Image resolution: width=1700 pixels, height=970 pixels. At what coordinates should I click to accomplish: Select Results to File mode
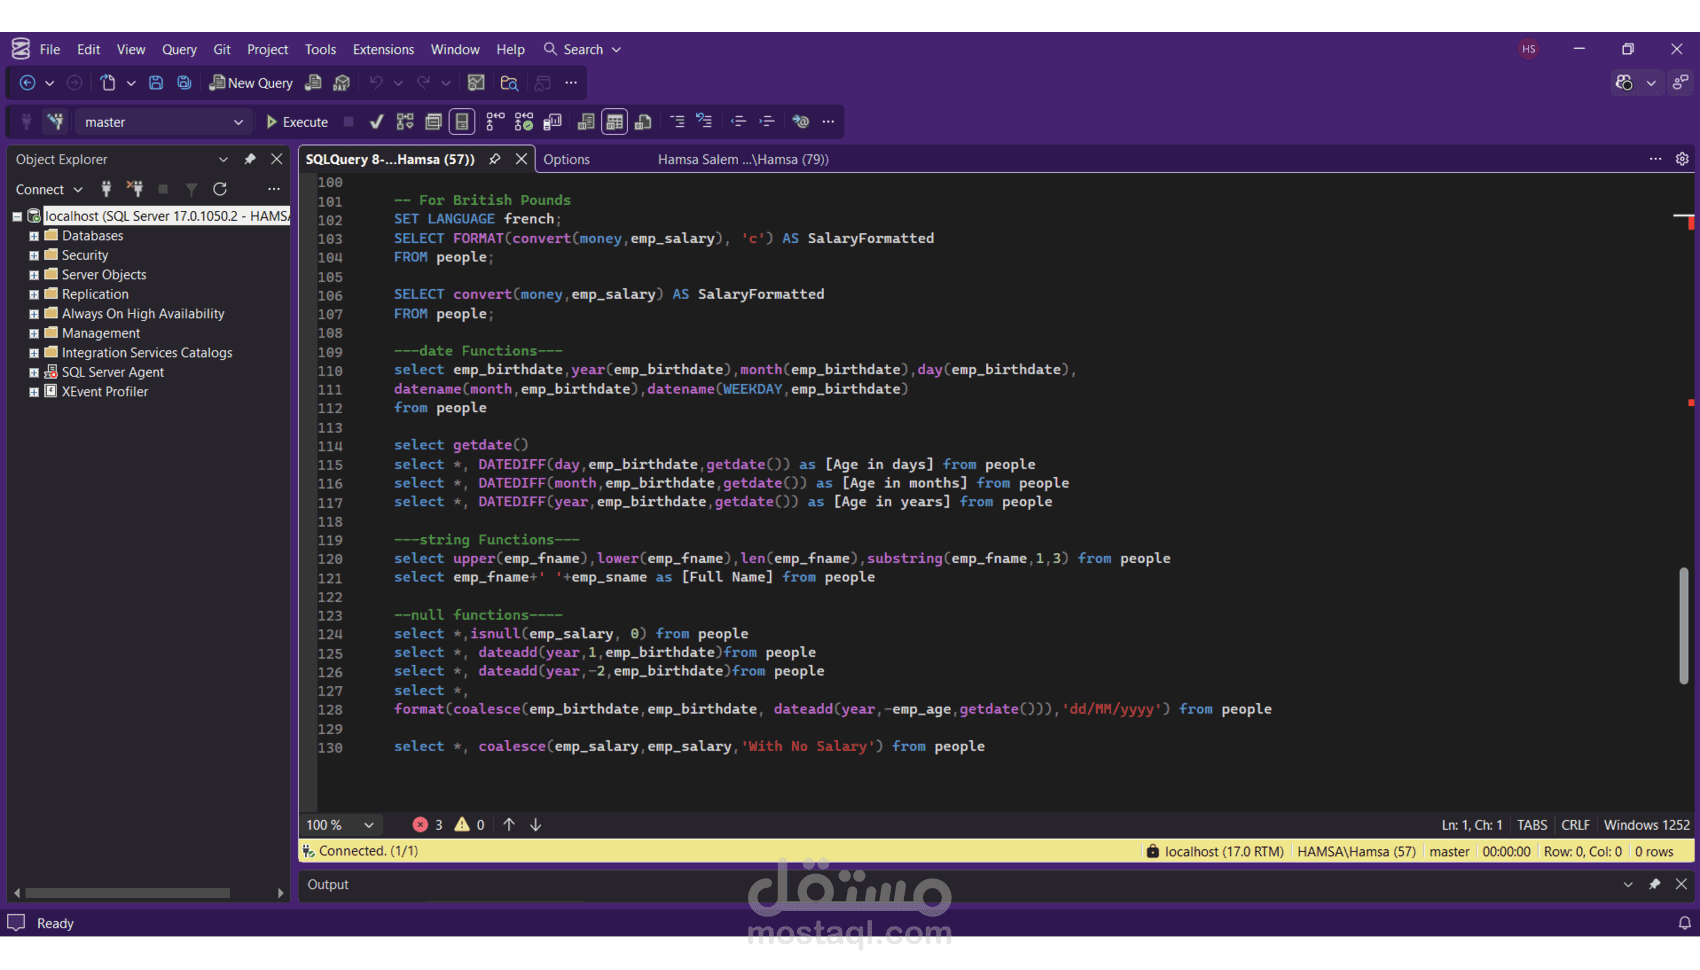[x=643, y=122]
